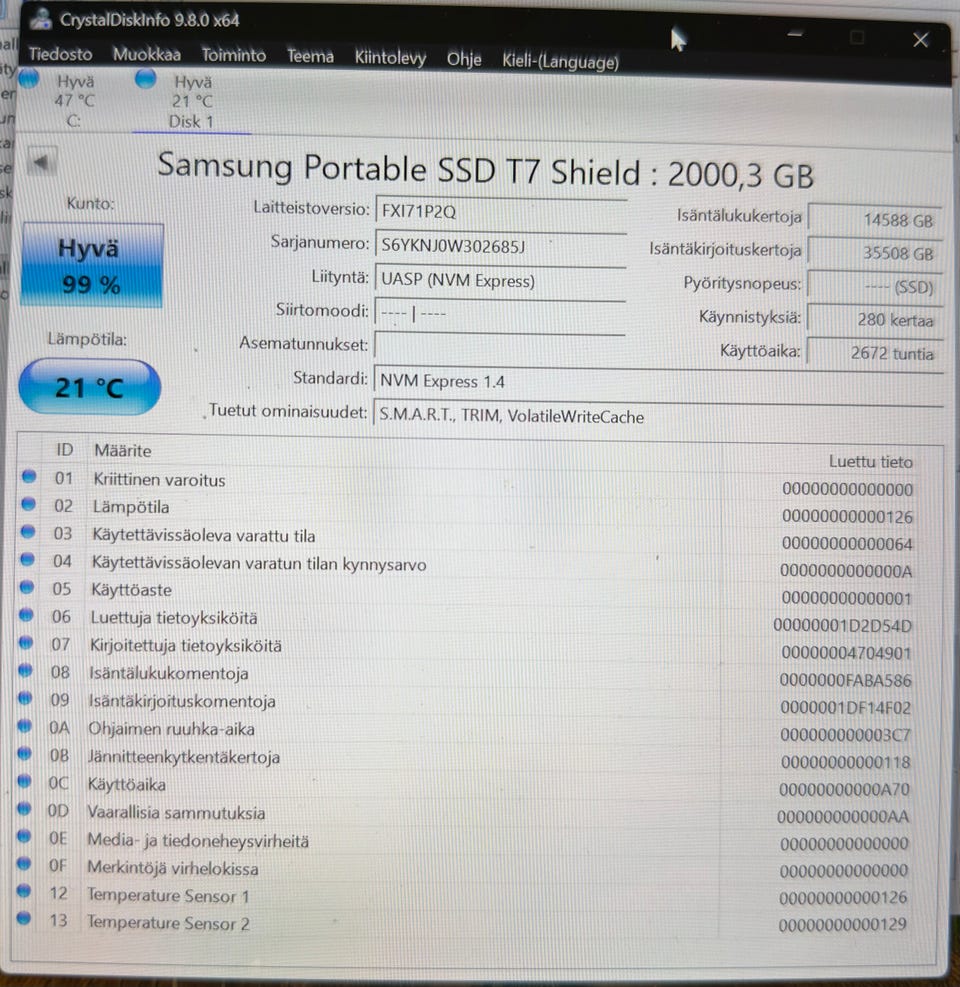Open the Kieli-(Language) menu
The image size is (960, 987).
coord(560,62)
